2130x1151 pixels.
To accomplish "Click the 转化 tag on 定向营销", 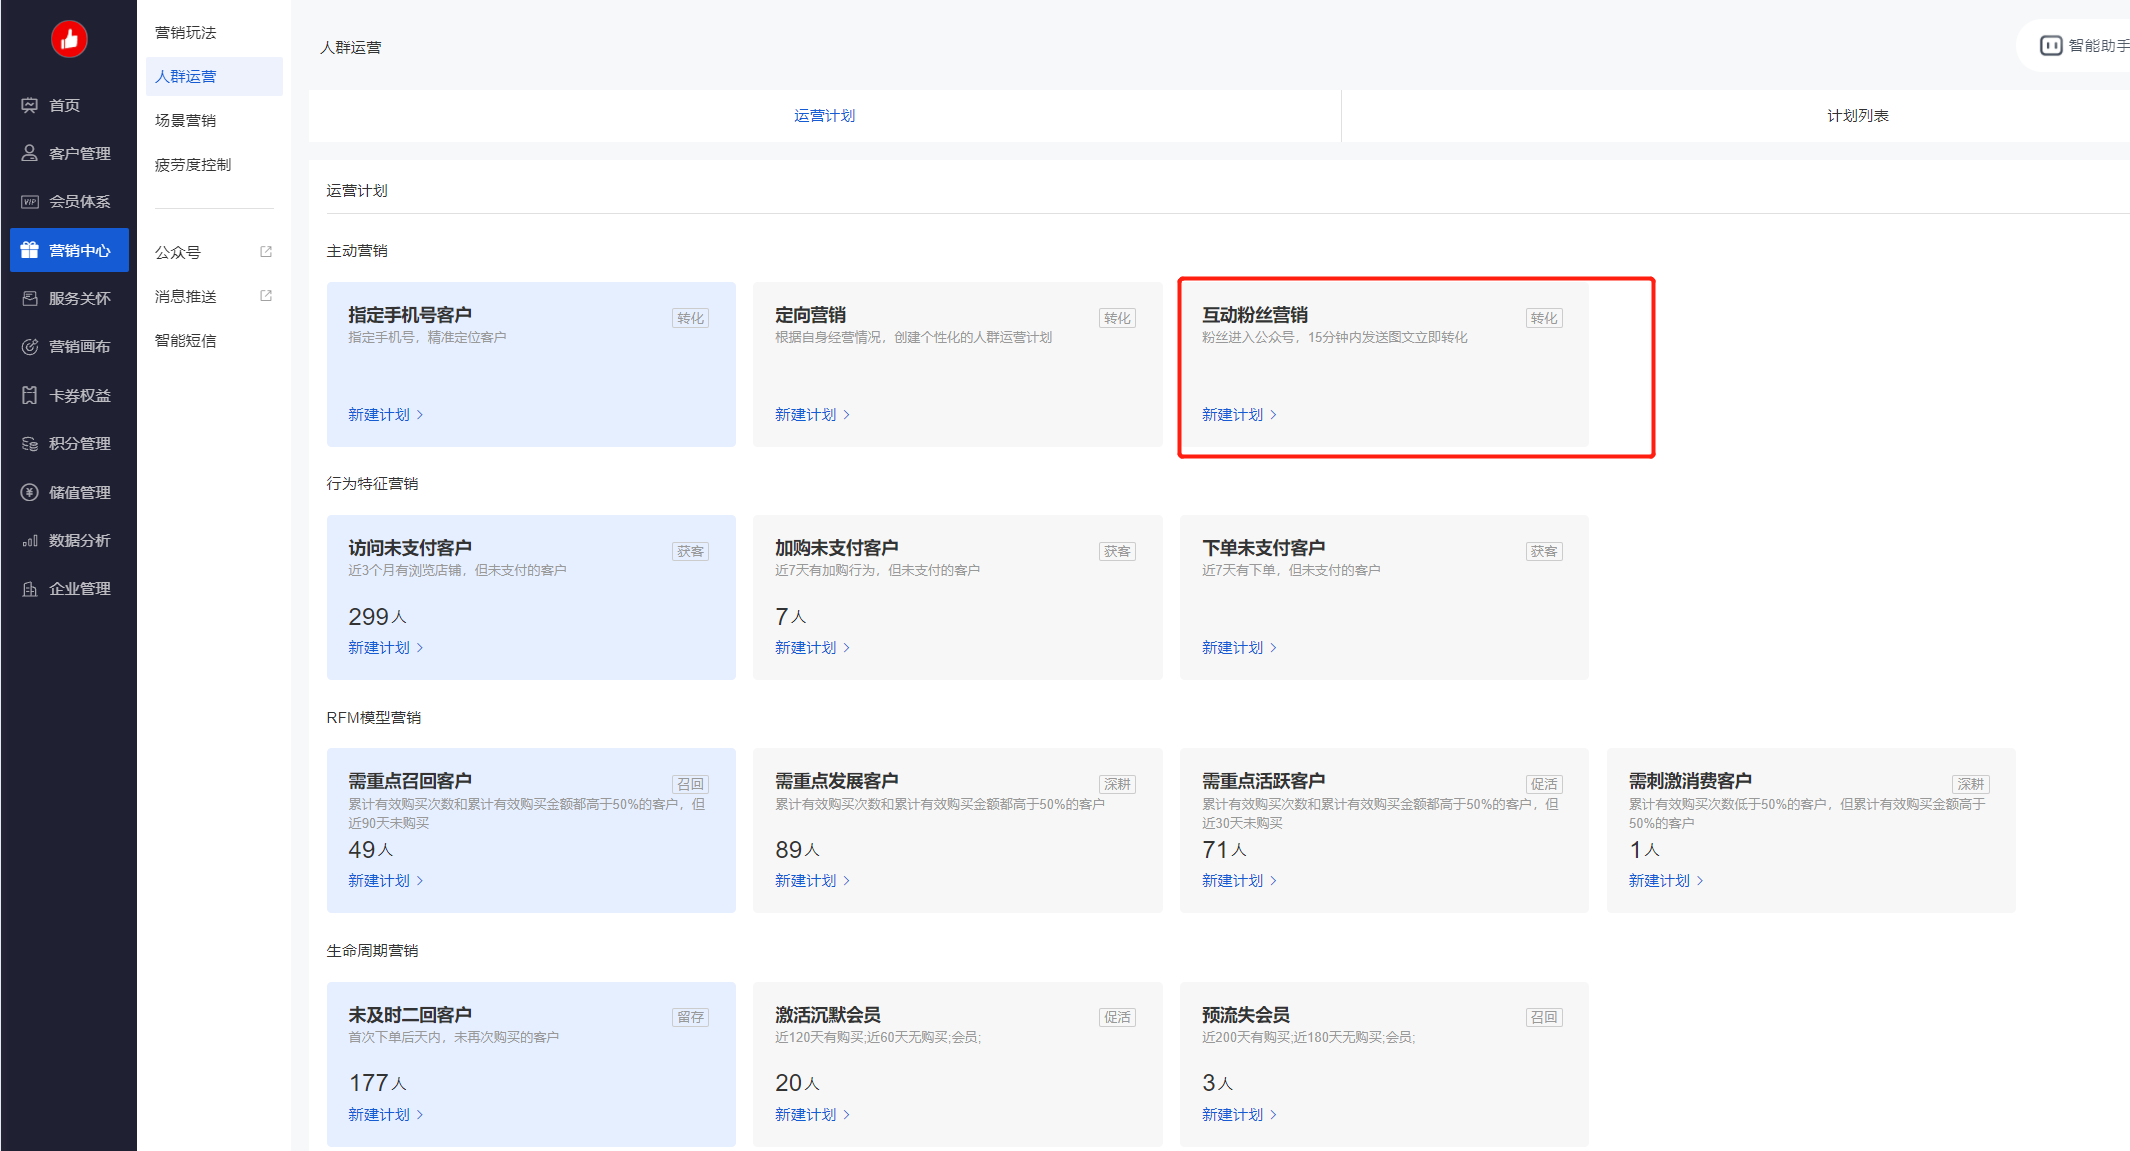I will point(1117,318).
